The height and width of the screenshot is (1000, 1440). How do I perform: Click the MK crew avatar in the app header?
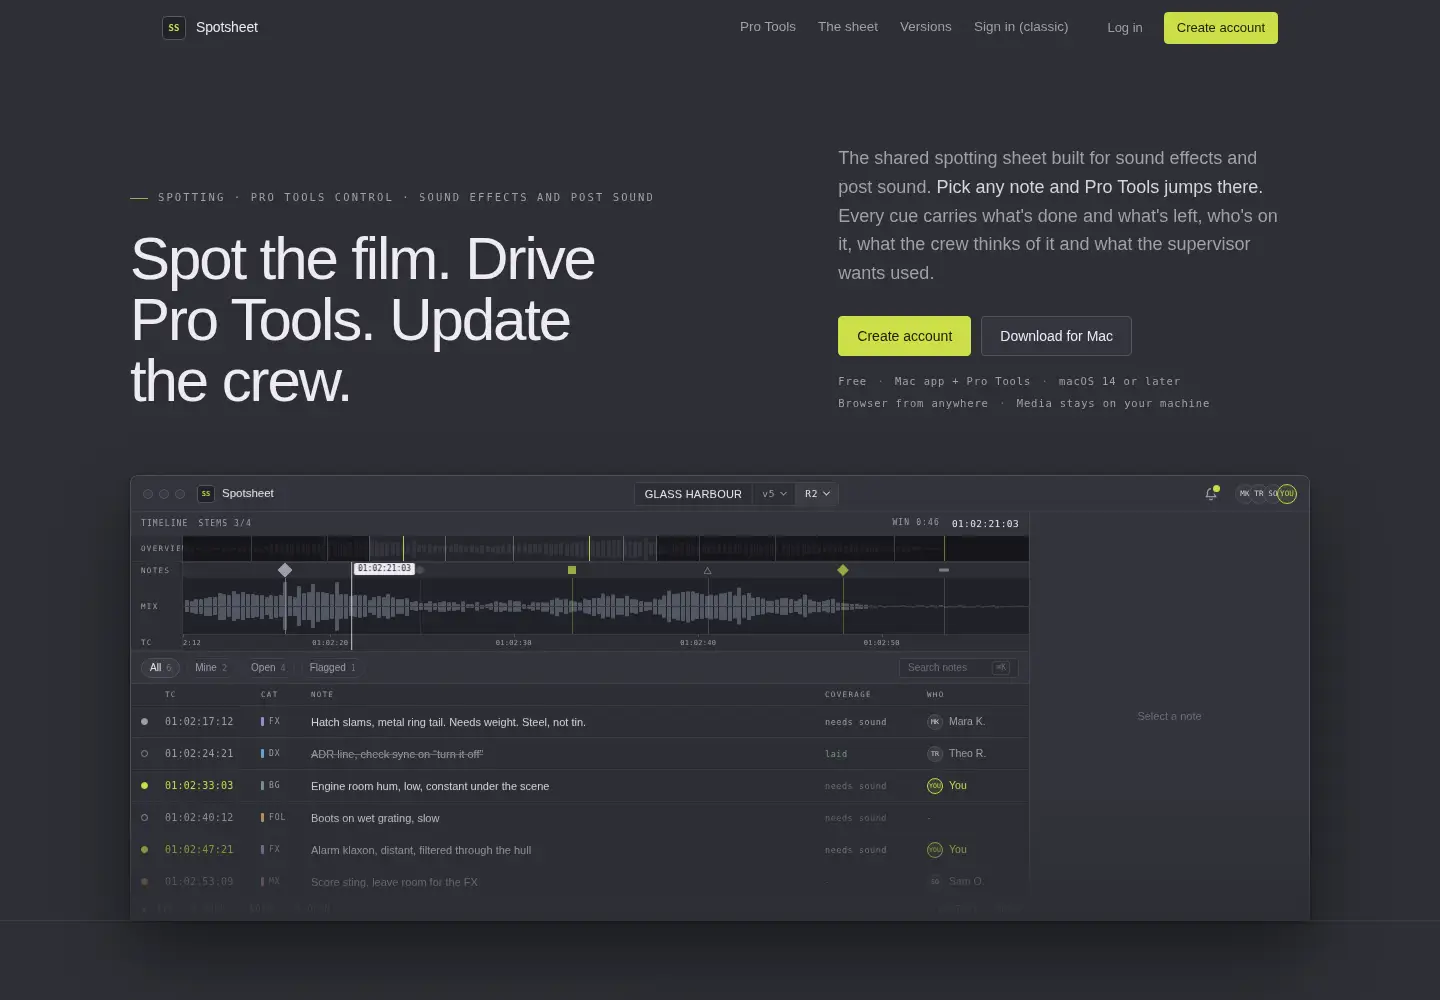[x=1244, y=494]
